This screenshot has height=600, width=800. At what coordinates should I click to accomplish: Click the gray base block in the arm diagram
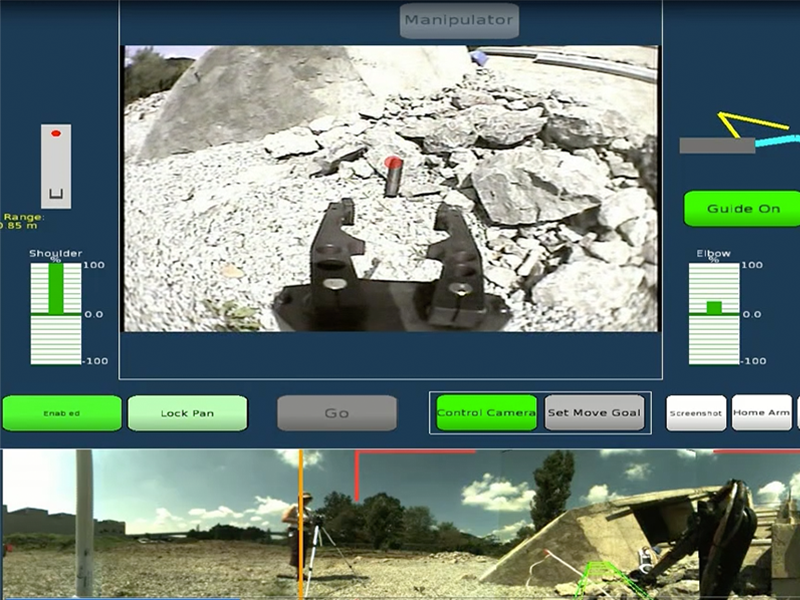click(716, 146)
